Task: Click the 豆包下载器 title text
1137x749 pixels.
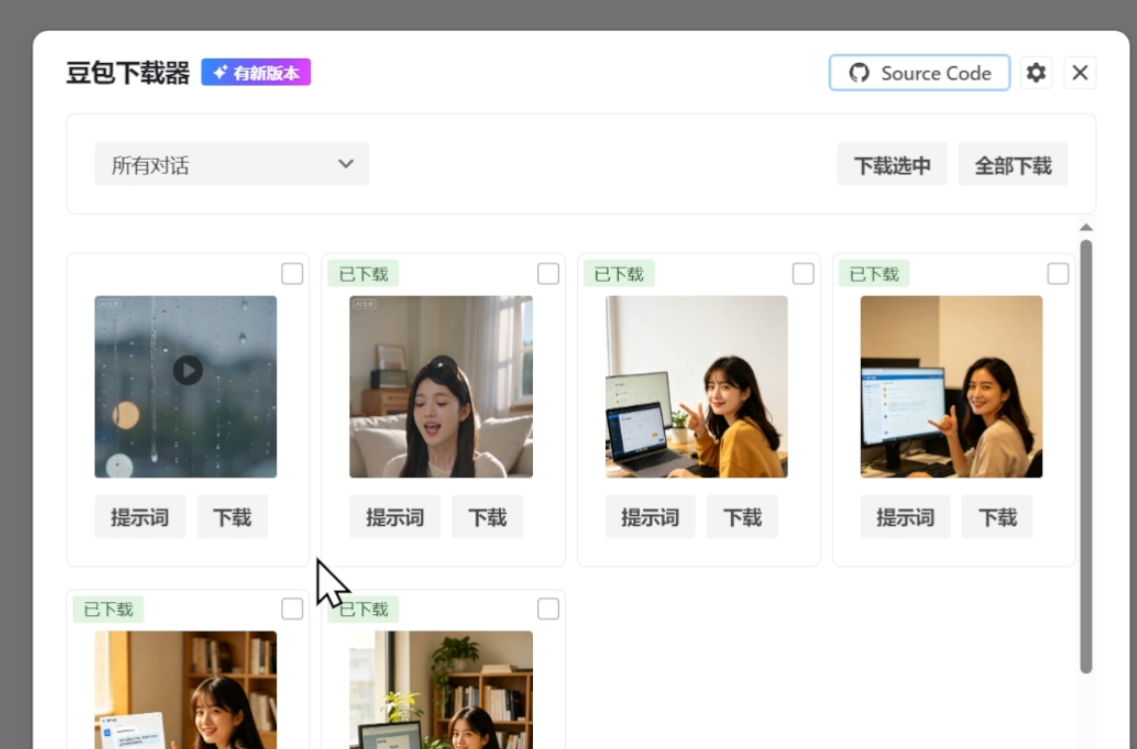Action: point(128,73)
